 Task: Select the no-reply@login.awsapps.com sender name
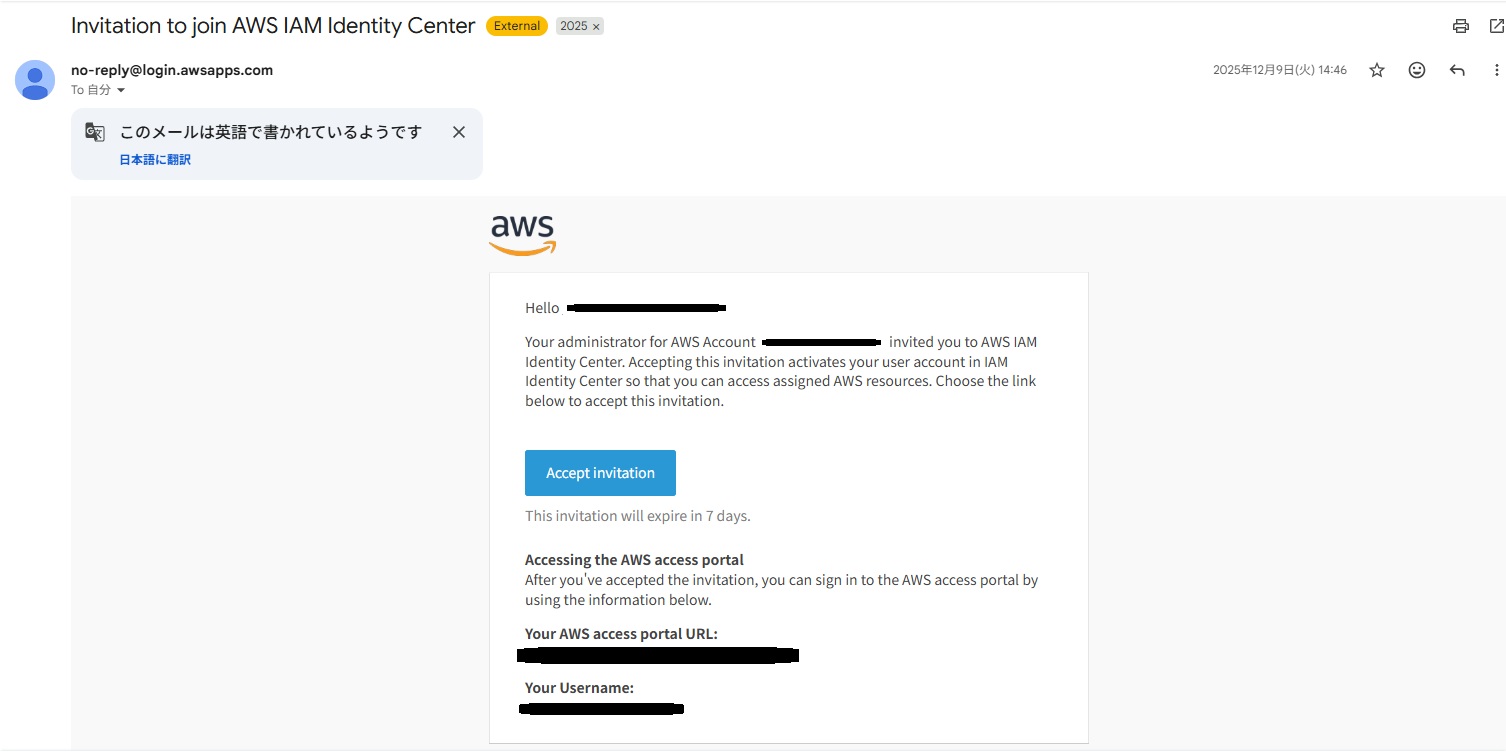[172, 70]
